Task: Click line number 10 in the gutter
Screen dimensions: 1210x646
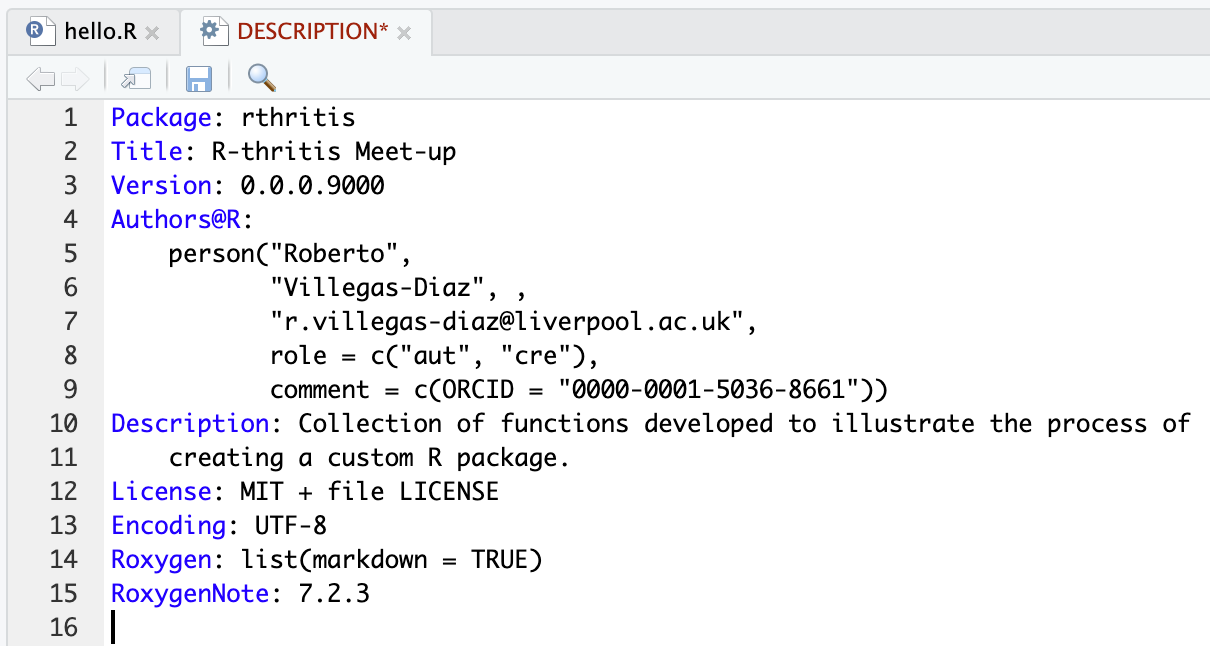Action: coord(63,423)
